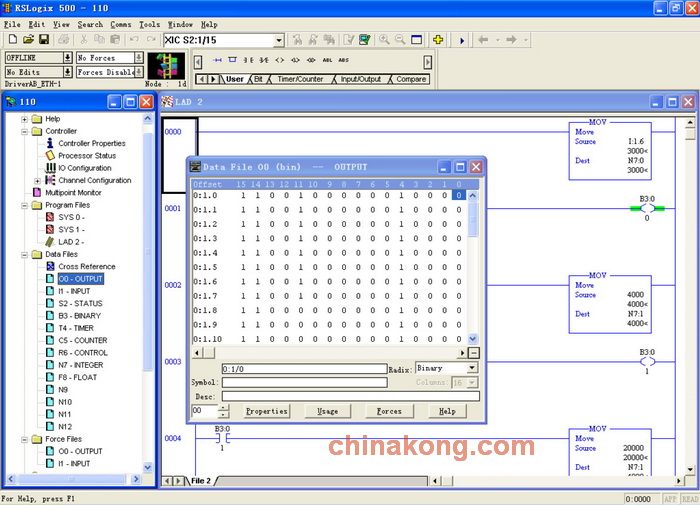
Task: Open a project with the folder icon
Action: pos(28,40)
